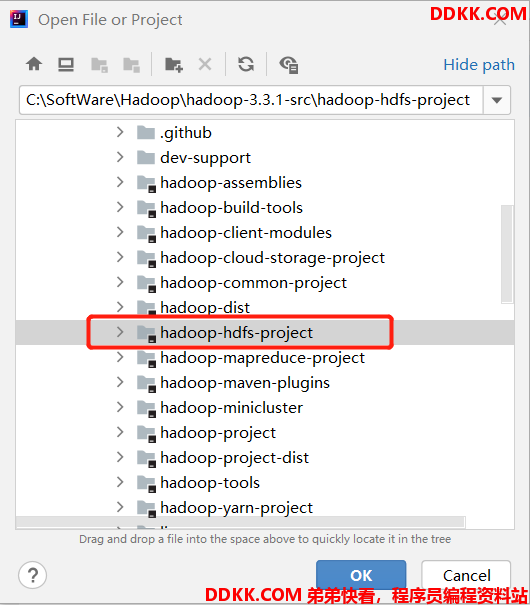Toggle show hidden files and directories icon
Image resolution: width=530 pixels, height=605 pixels.
click(x=289, y=65)
